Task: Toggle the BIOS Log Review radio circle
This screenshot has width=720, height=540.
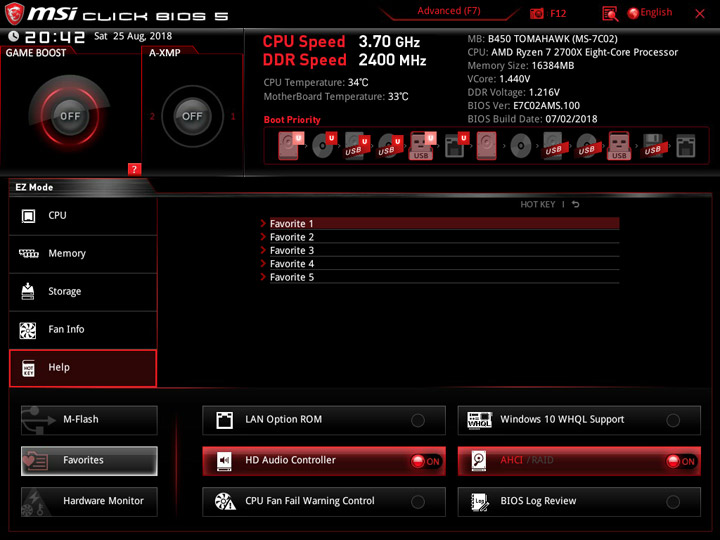Action: tap(673, 501)
